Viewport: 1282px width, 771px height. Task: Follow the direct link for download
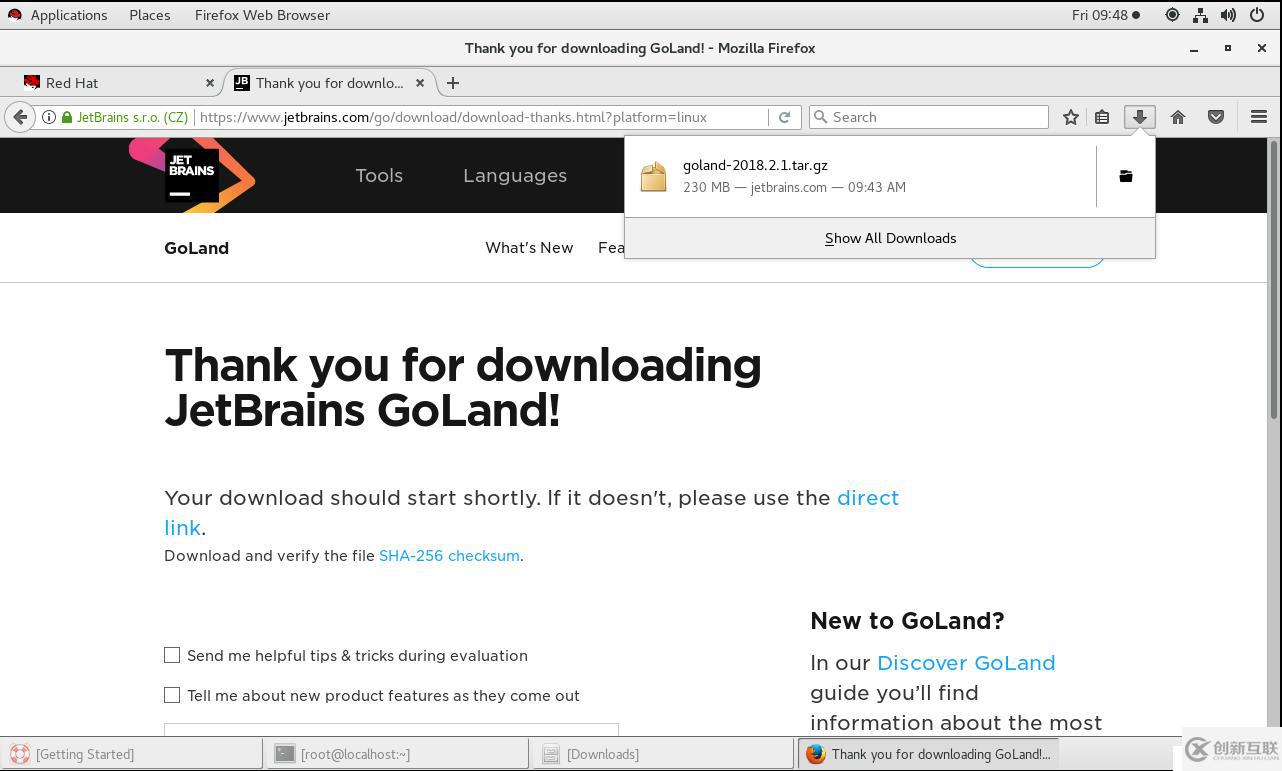point(867,498)
